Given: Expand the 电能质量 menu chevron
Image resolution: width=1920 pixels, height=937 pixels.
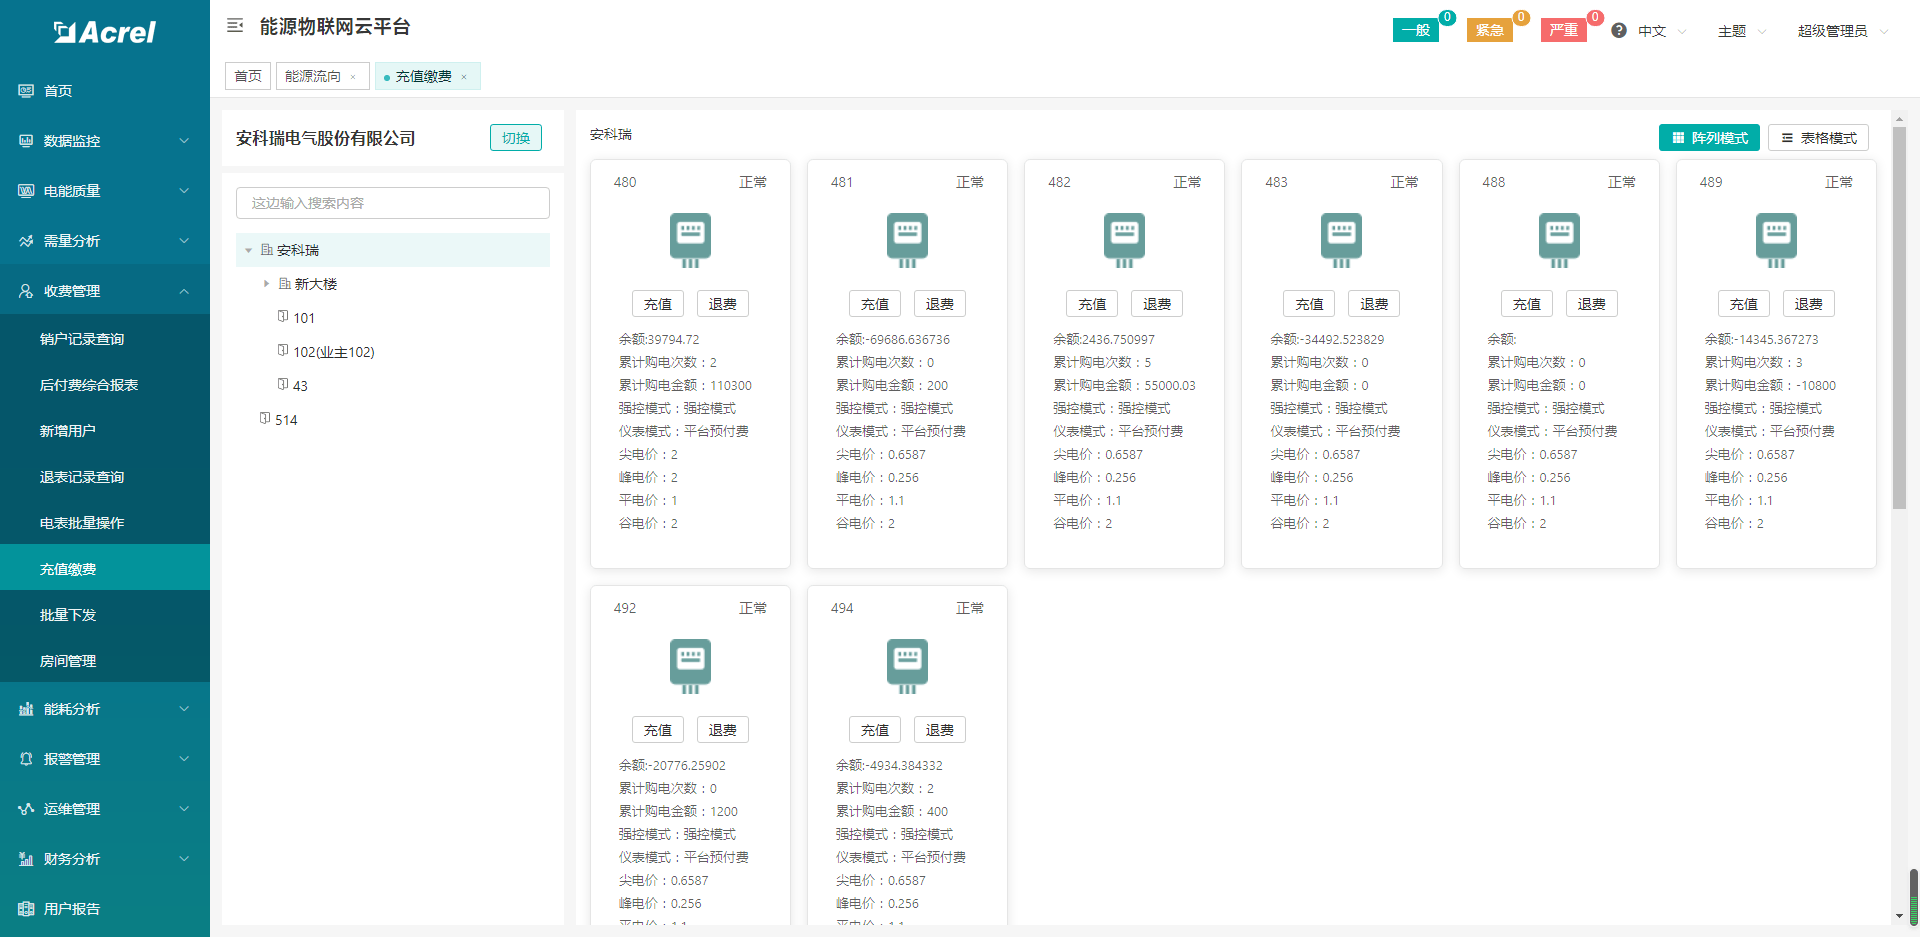Looking at the screenshot, I should pyautogui.click(x=184, y=191).
